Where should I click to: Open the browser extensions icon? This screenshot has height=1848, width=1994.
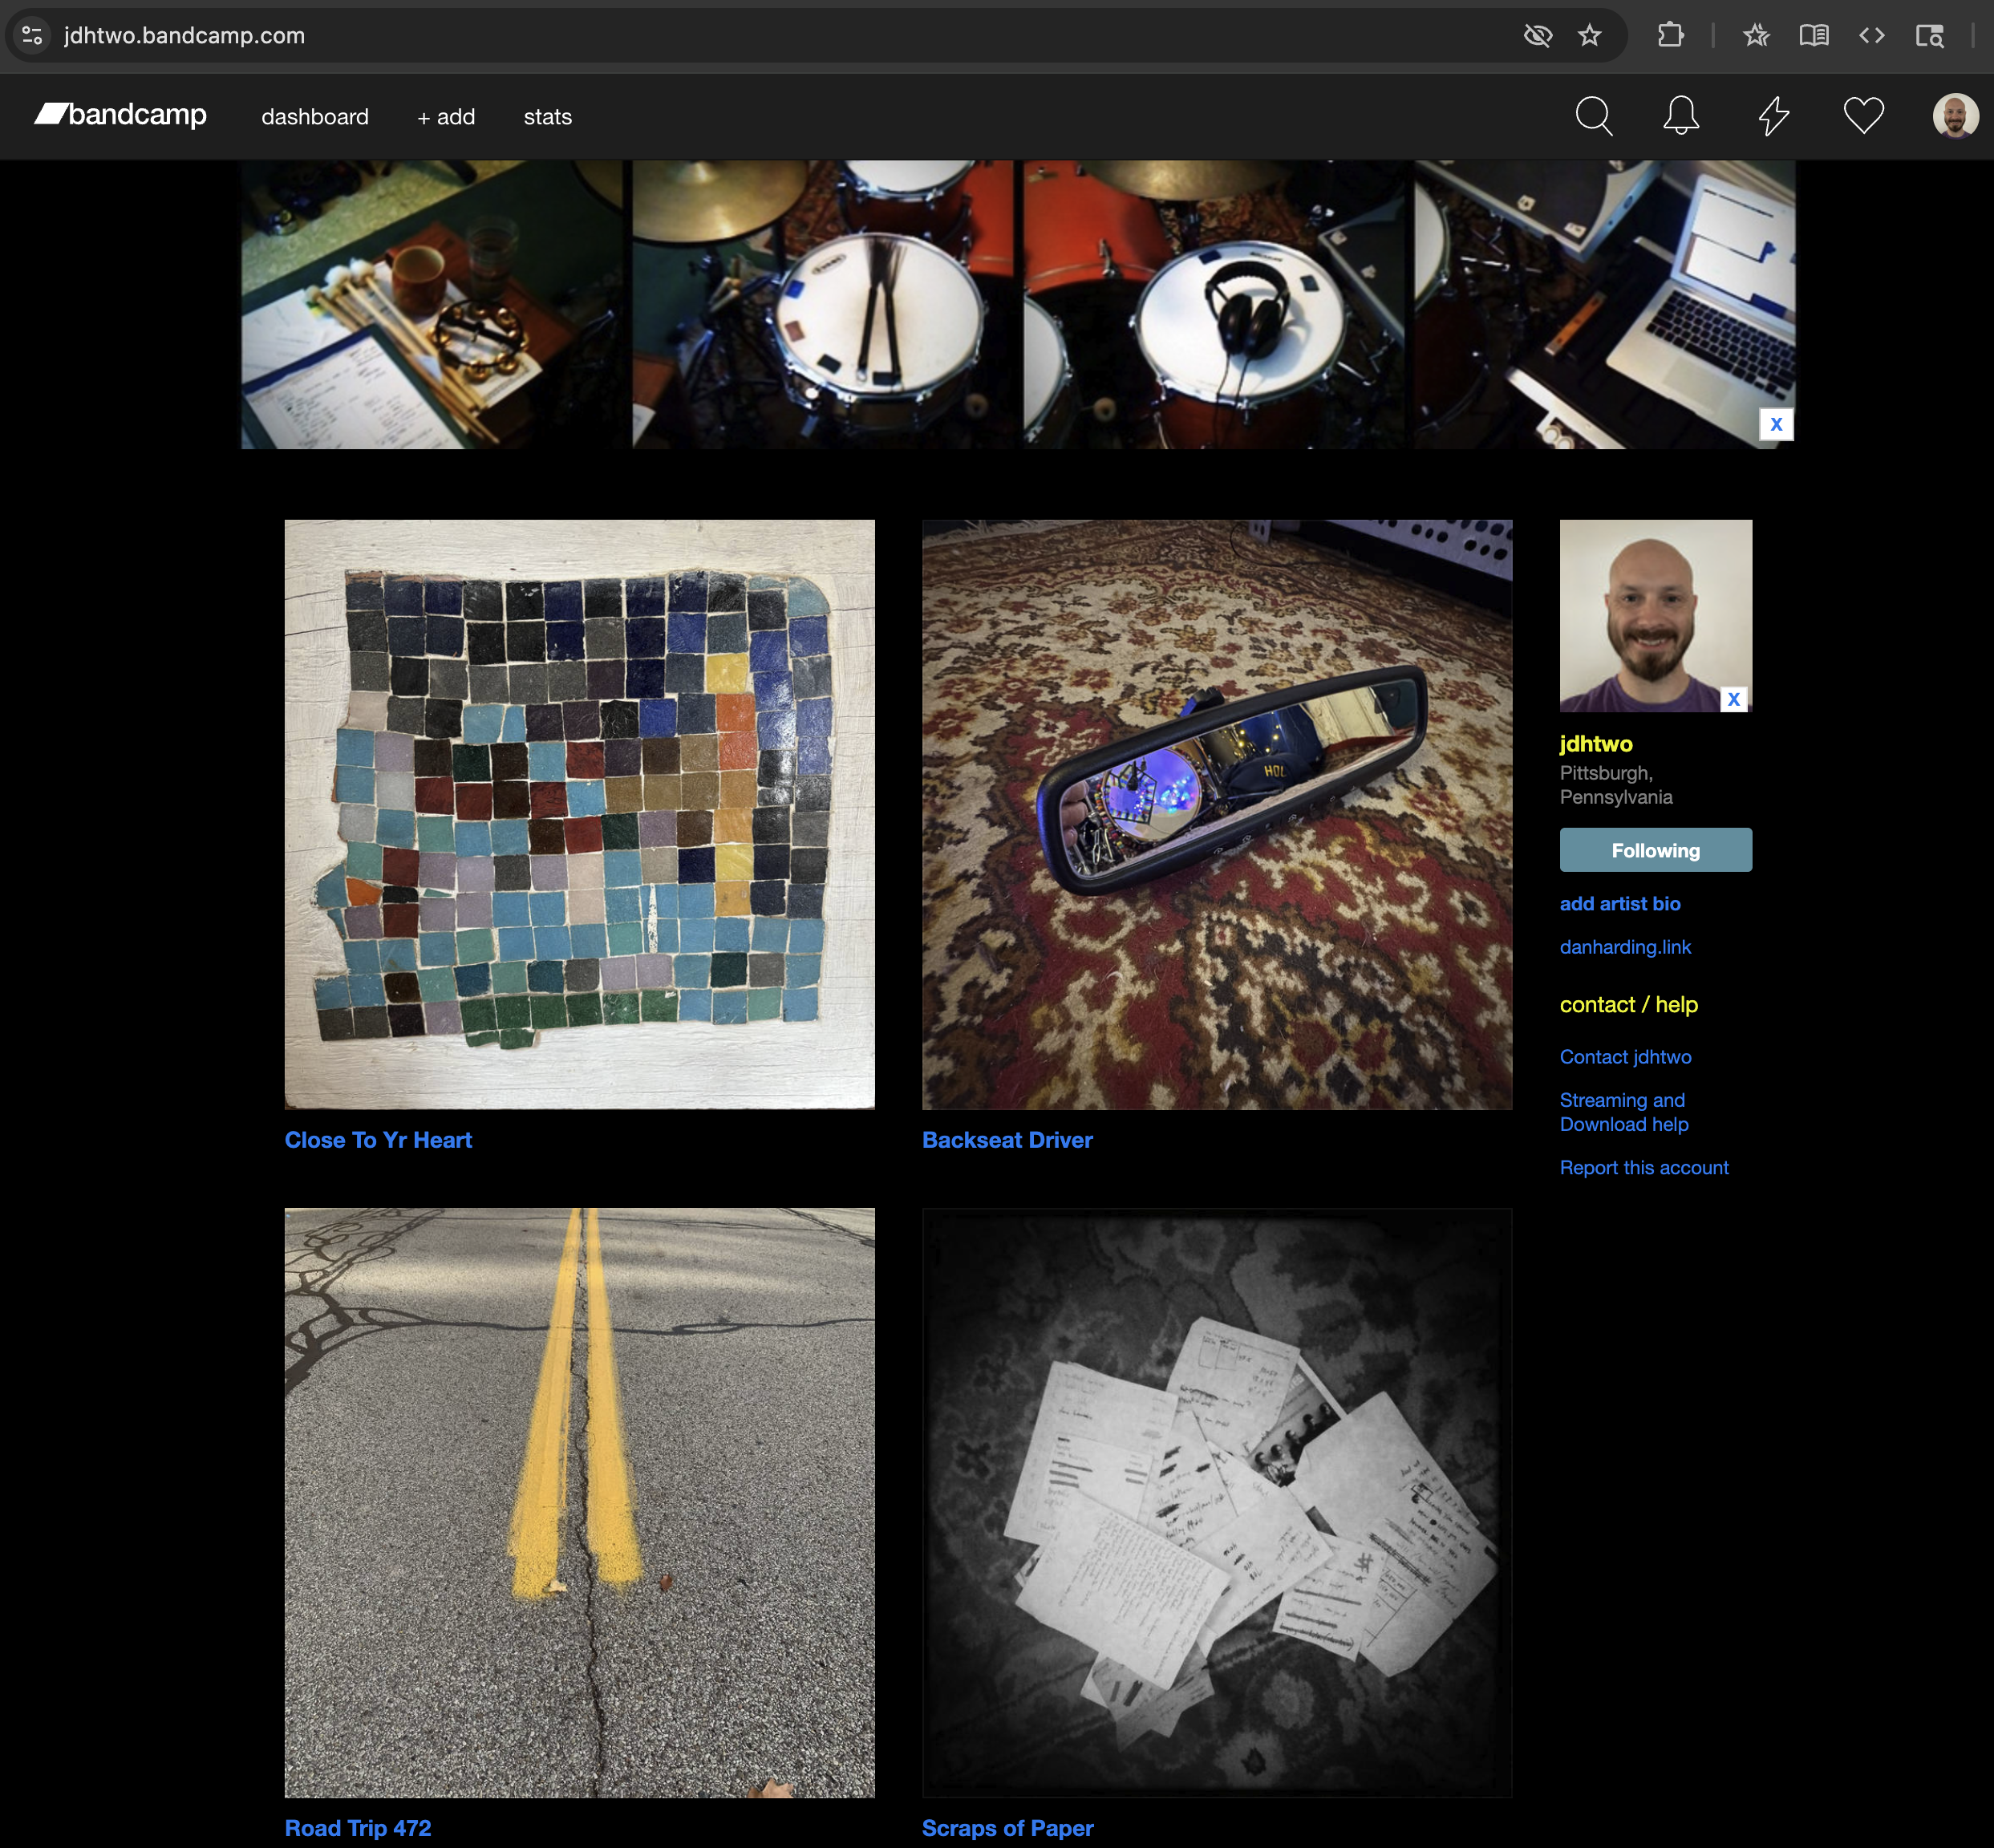[x=1669, y=35]
